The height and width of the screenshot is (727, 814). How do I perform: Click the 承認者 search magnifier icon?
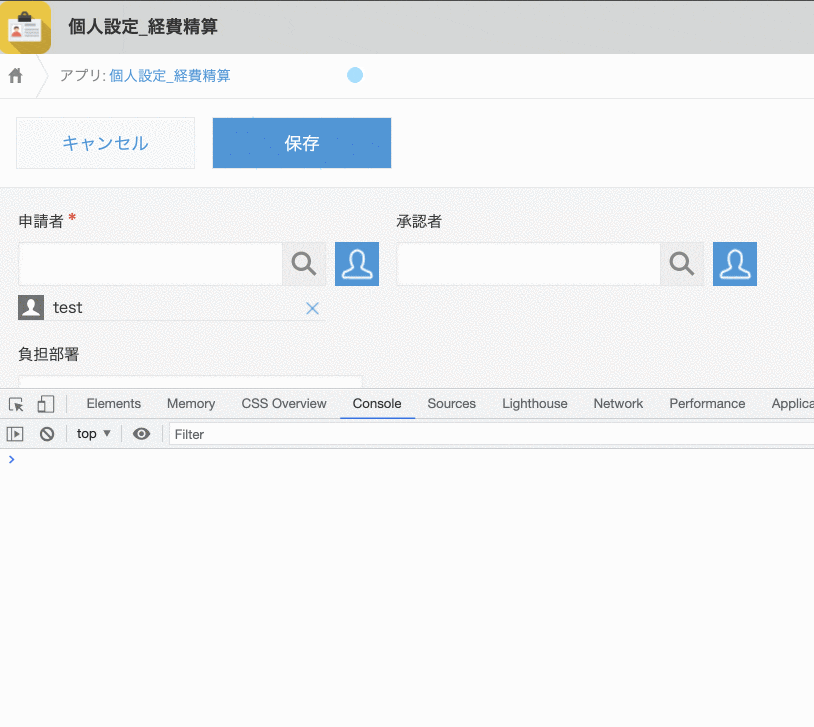pos(681,263)
